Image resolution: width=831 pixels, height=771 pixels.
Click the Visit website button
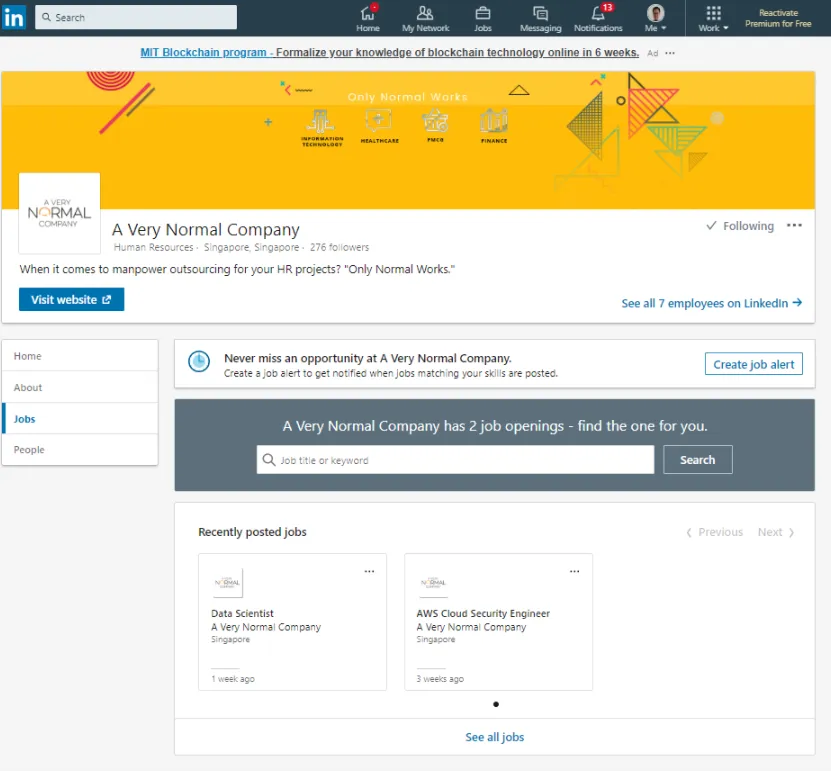tap(72, 299)
